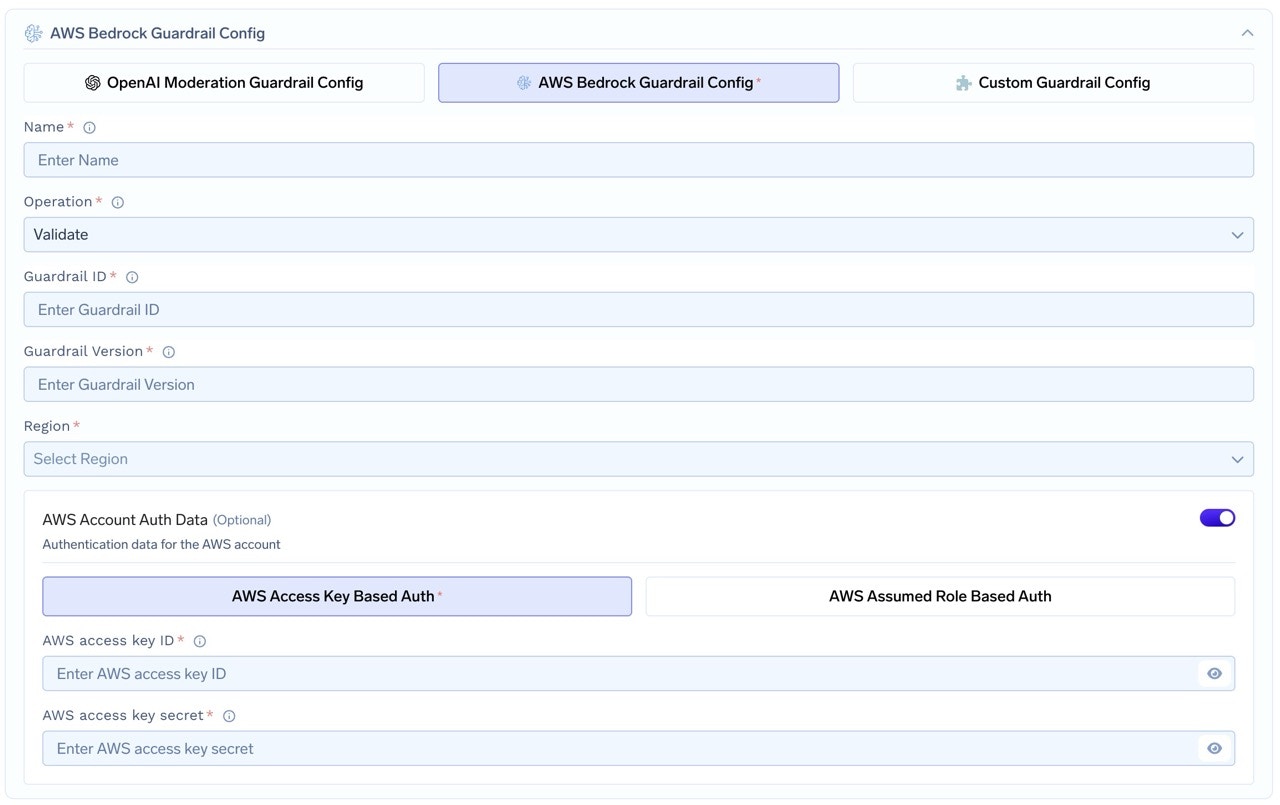
Task: Switch to OpenAI Moderation Guardrail Config tab
Action: [x=224, y=83]
